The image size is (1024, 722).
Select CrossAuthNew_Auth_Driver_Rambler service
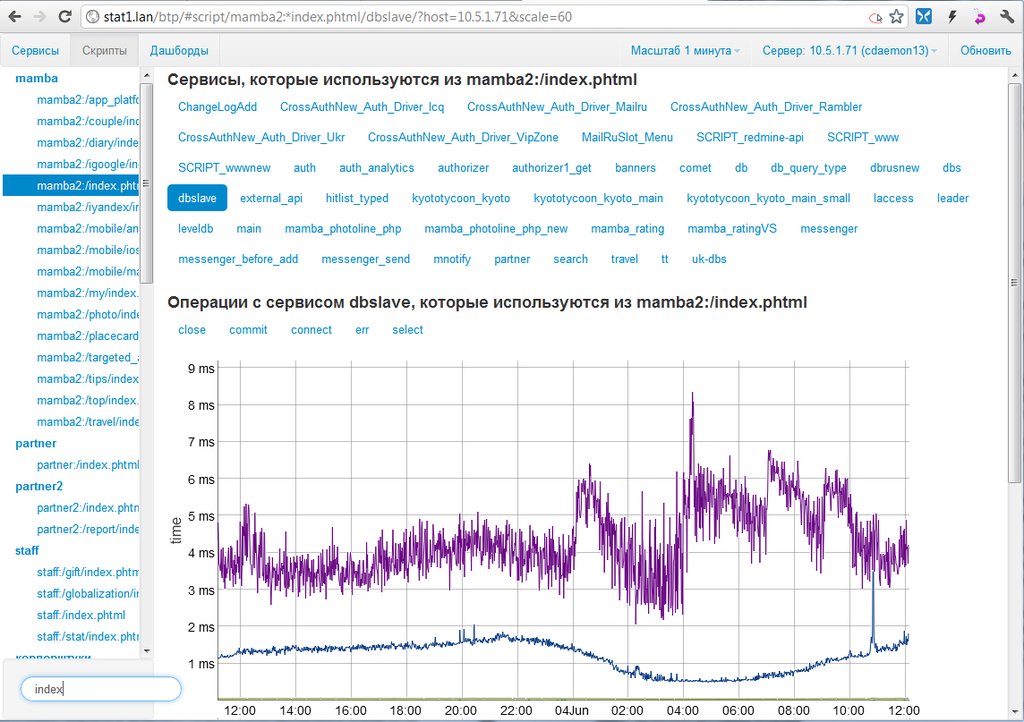coord(766,107)
